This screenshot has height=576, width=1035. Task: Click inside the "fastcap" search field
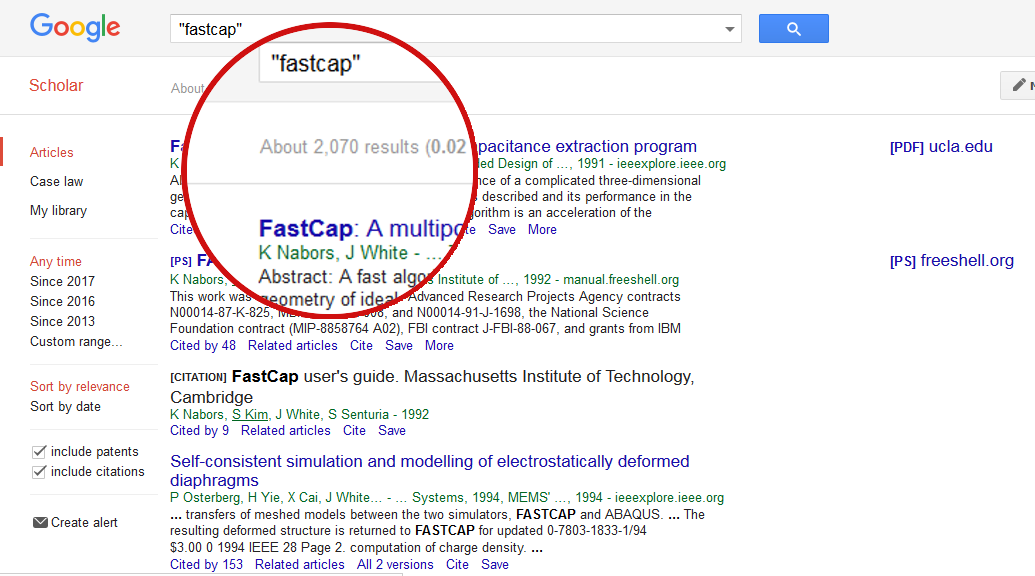440,29
